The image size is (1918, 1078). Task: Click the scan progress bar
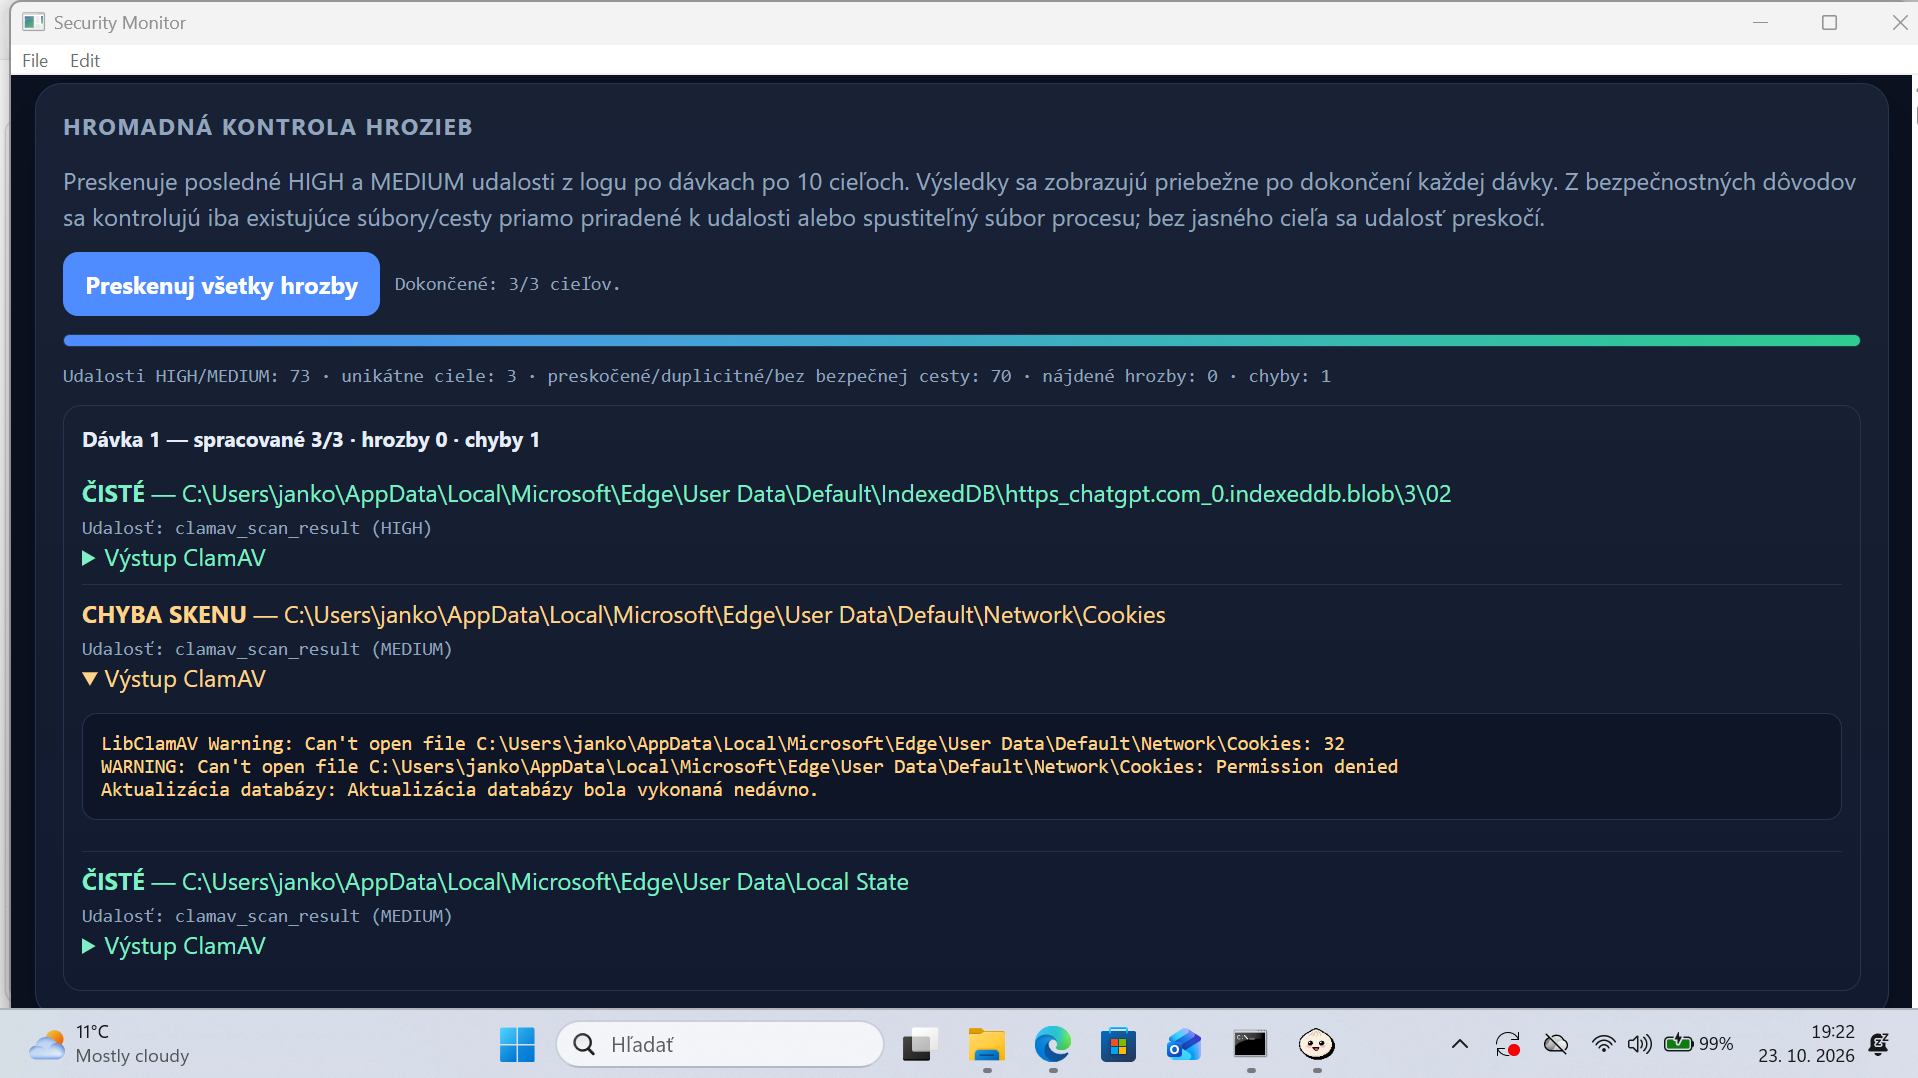(x=961, y=341)
